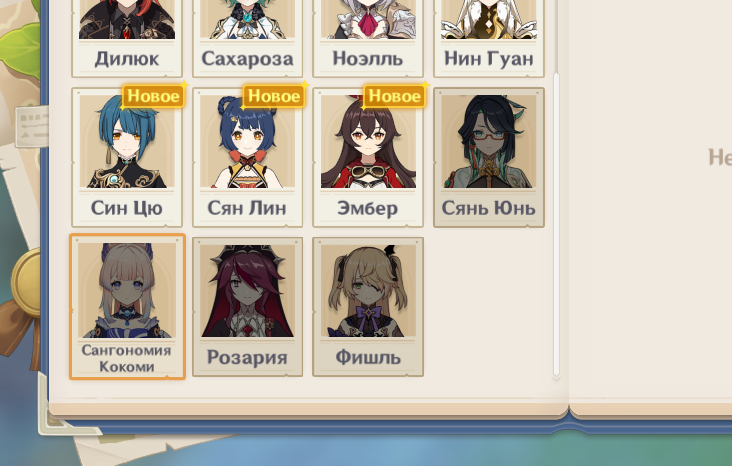Viewport: 732px width, 466px height.
Task: Click the paper note tab behind the book
Action: (32, 126)
